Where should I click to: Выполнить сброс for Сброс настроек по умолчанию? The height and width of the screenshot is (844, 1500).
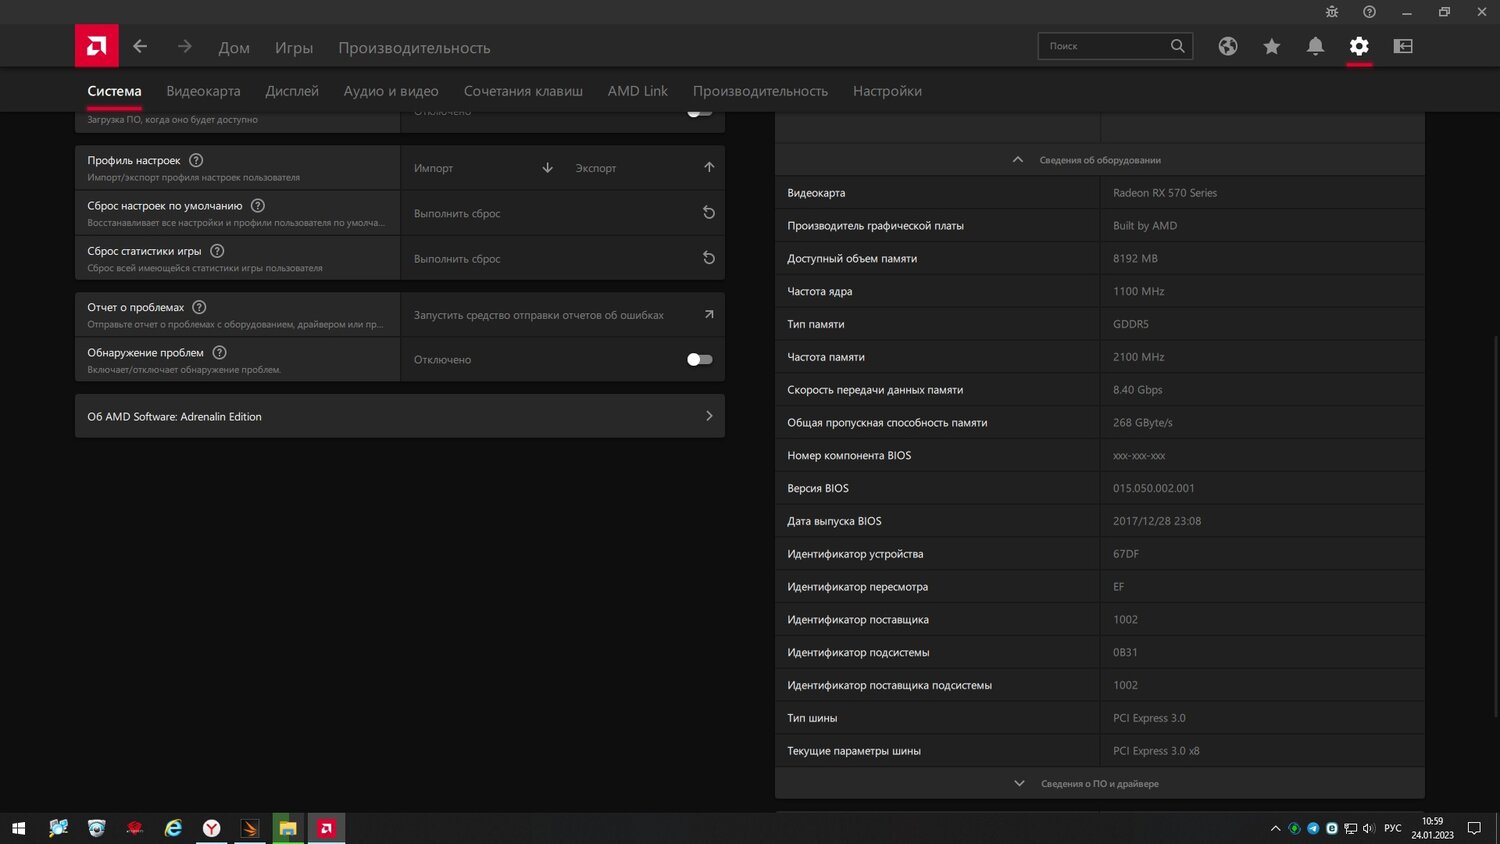coord(562,213)
